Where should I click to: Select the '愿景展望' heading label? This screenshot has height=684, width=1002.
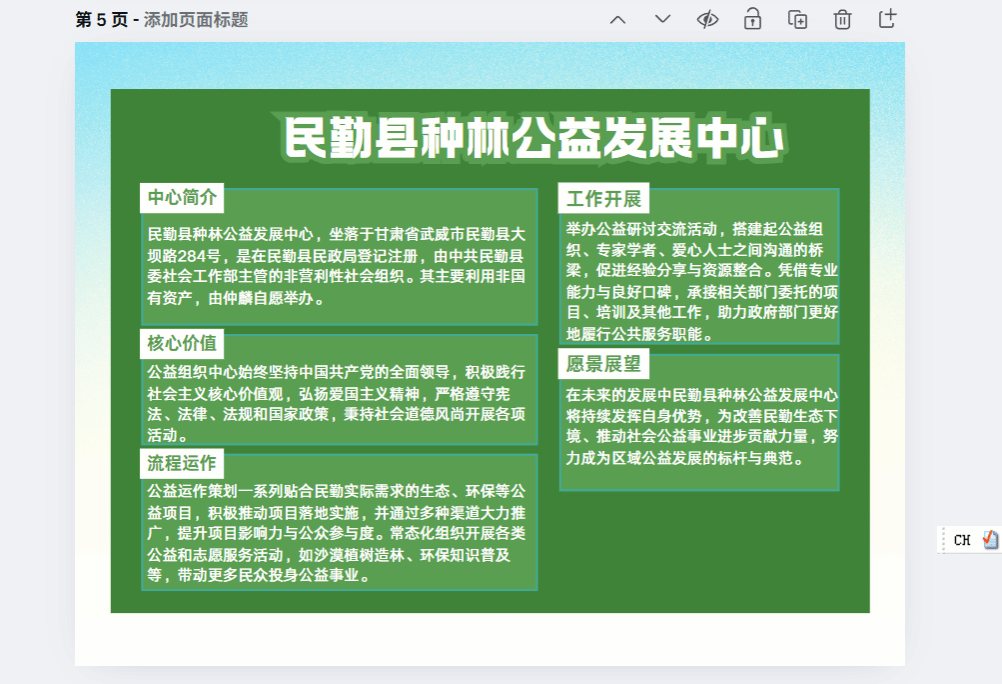click(x=603, y=364)
